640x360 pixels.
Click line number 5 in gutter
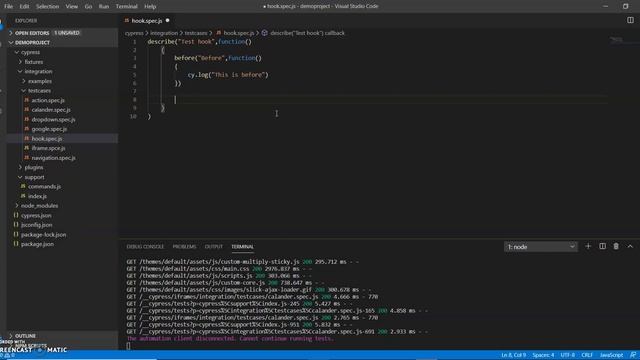tap(134, 75)
